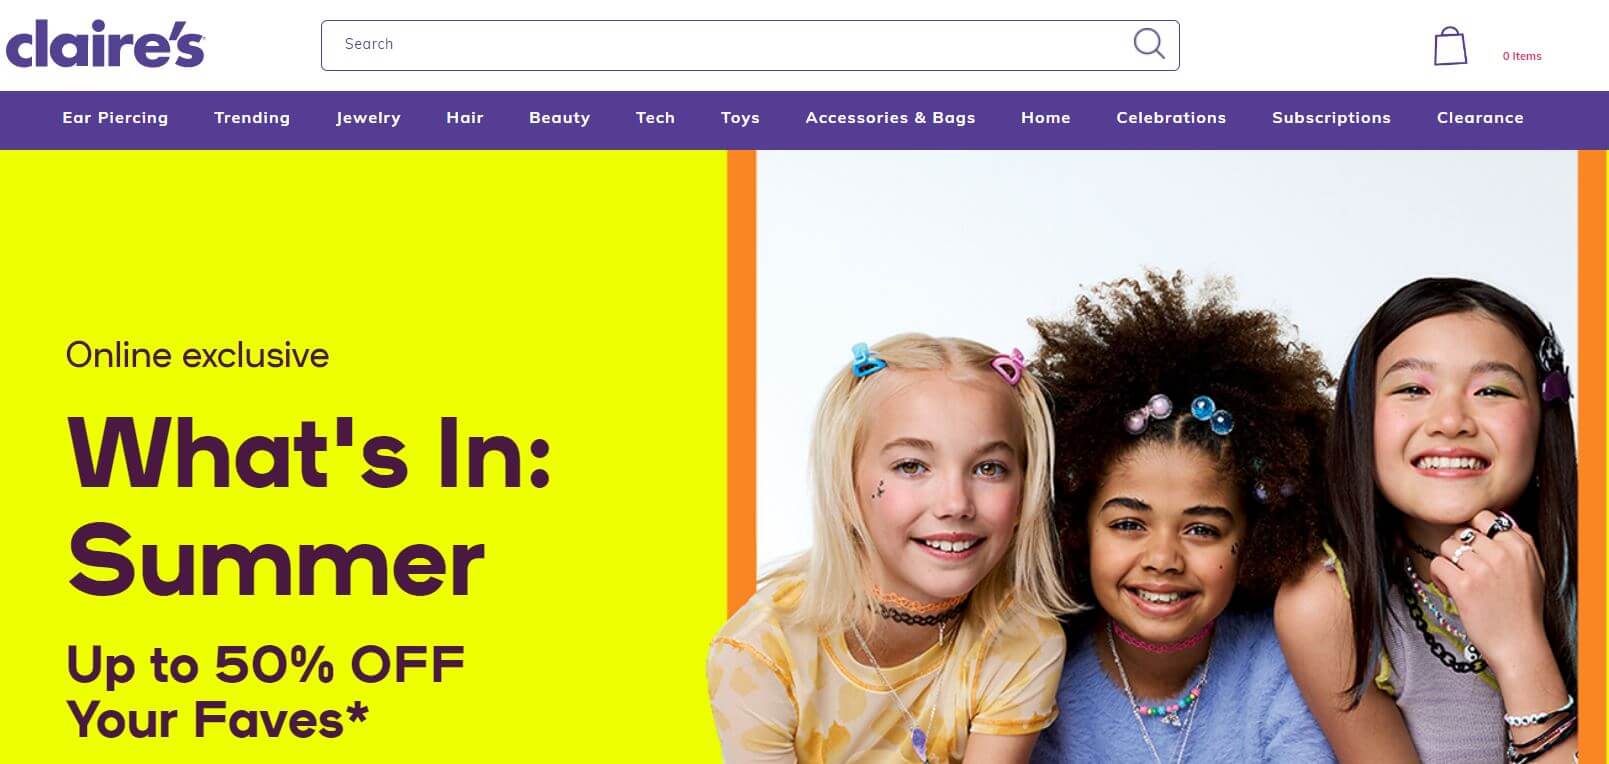Viewport: 1609px width, 764px height.
Task: Open Accessories & Bags menu
Action: (x=890, y=118)
